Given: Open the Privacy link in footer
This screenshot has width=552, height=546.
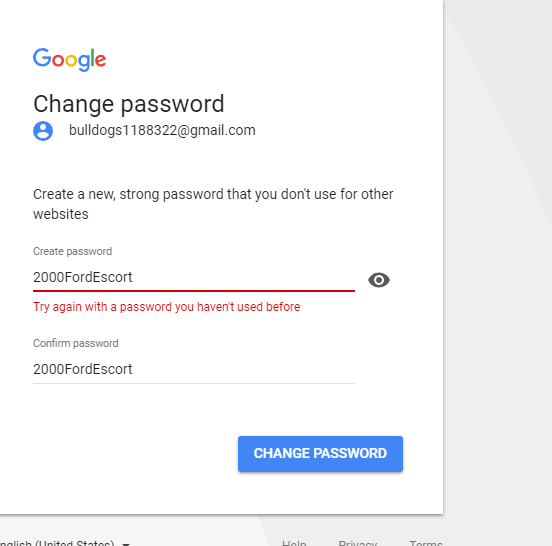Looking at the screenshot, I should 358,543.
